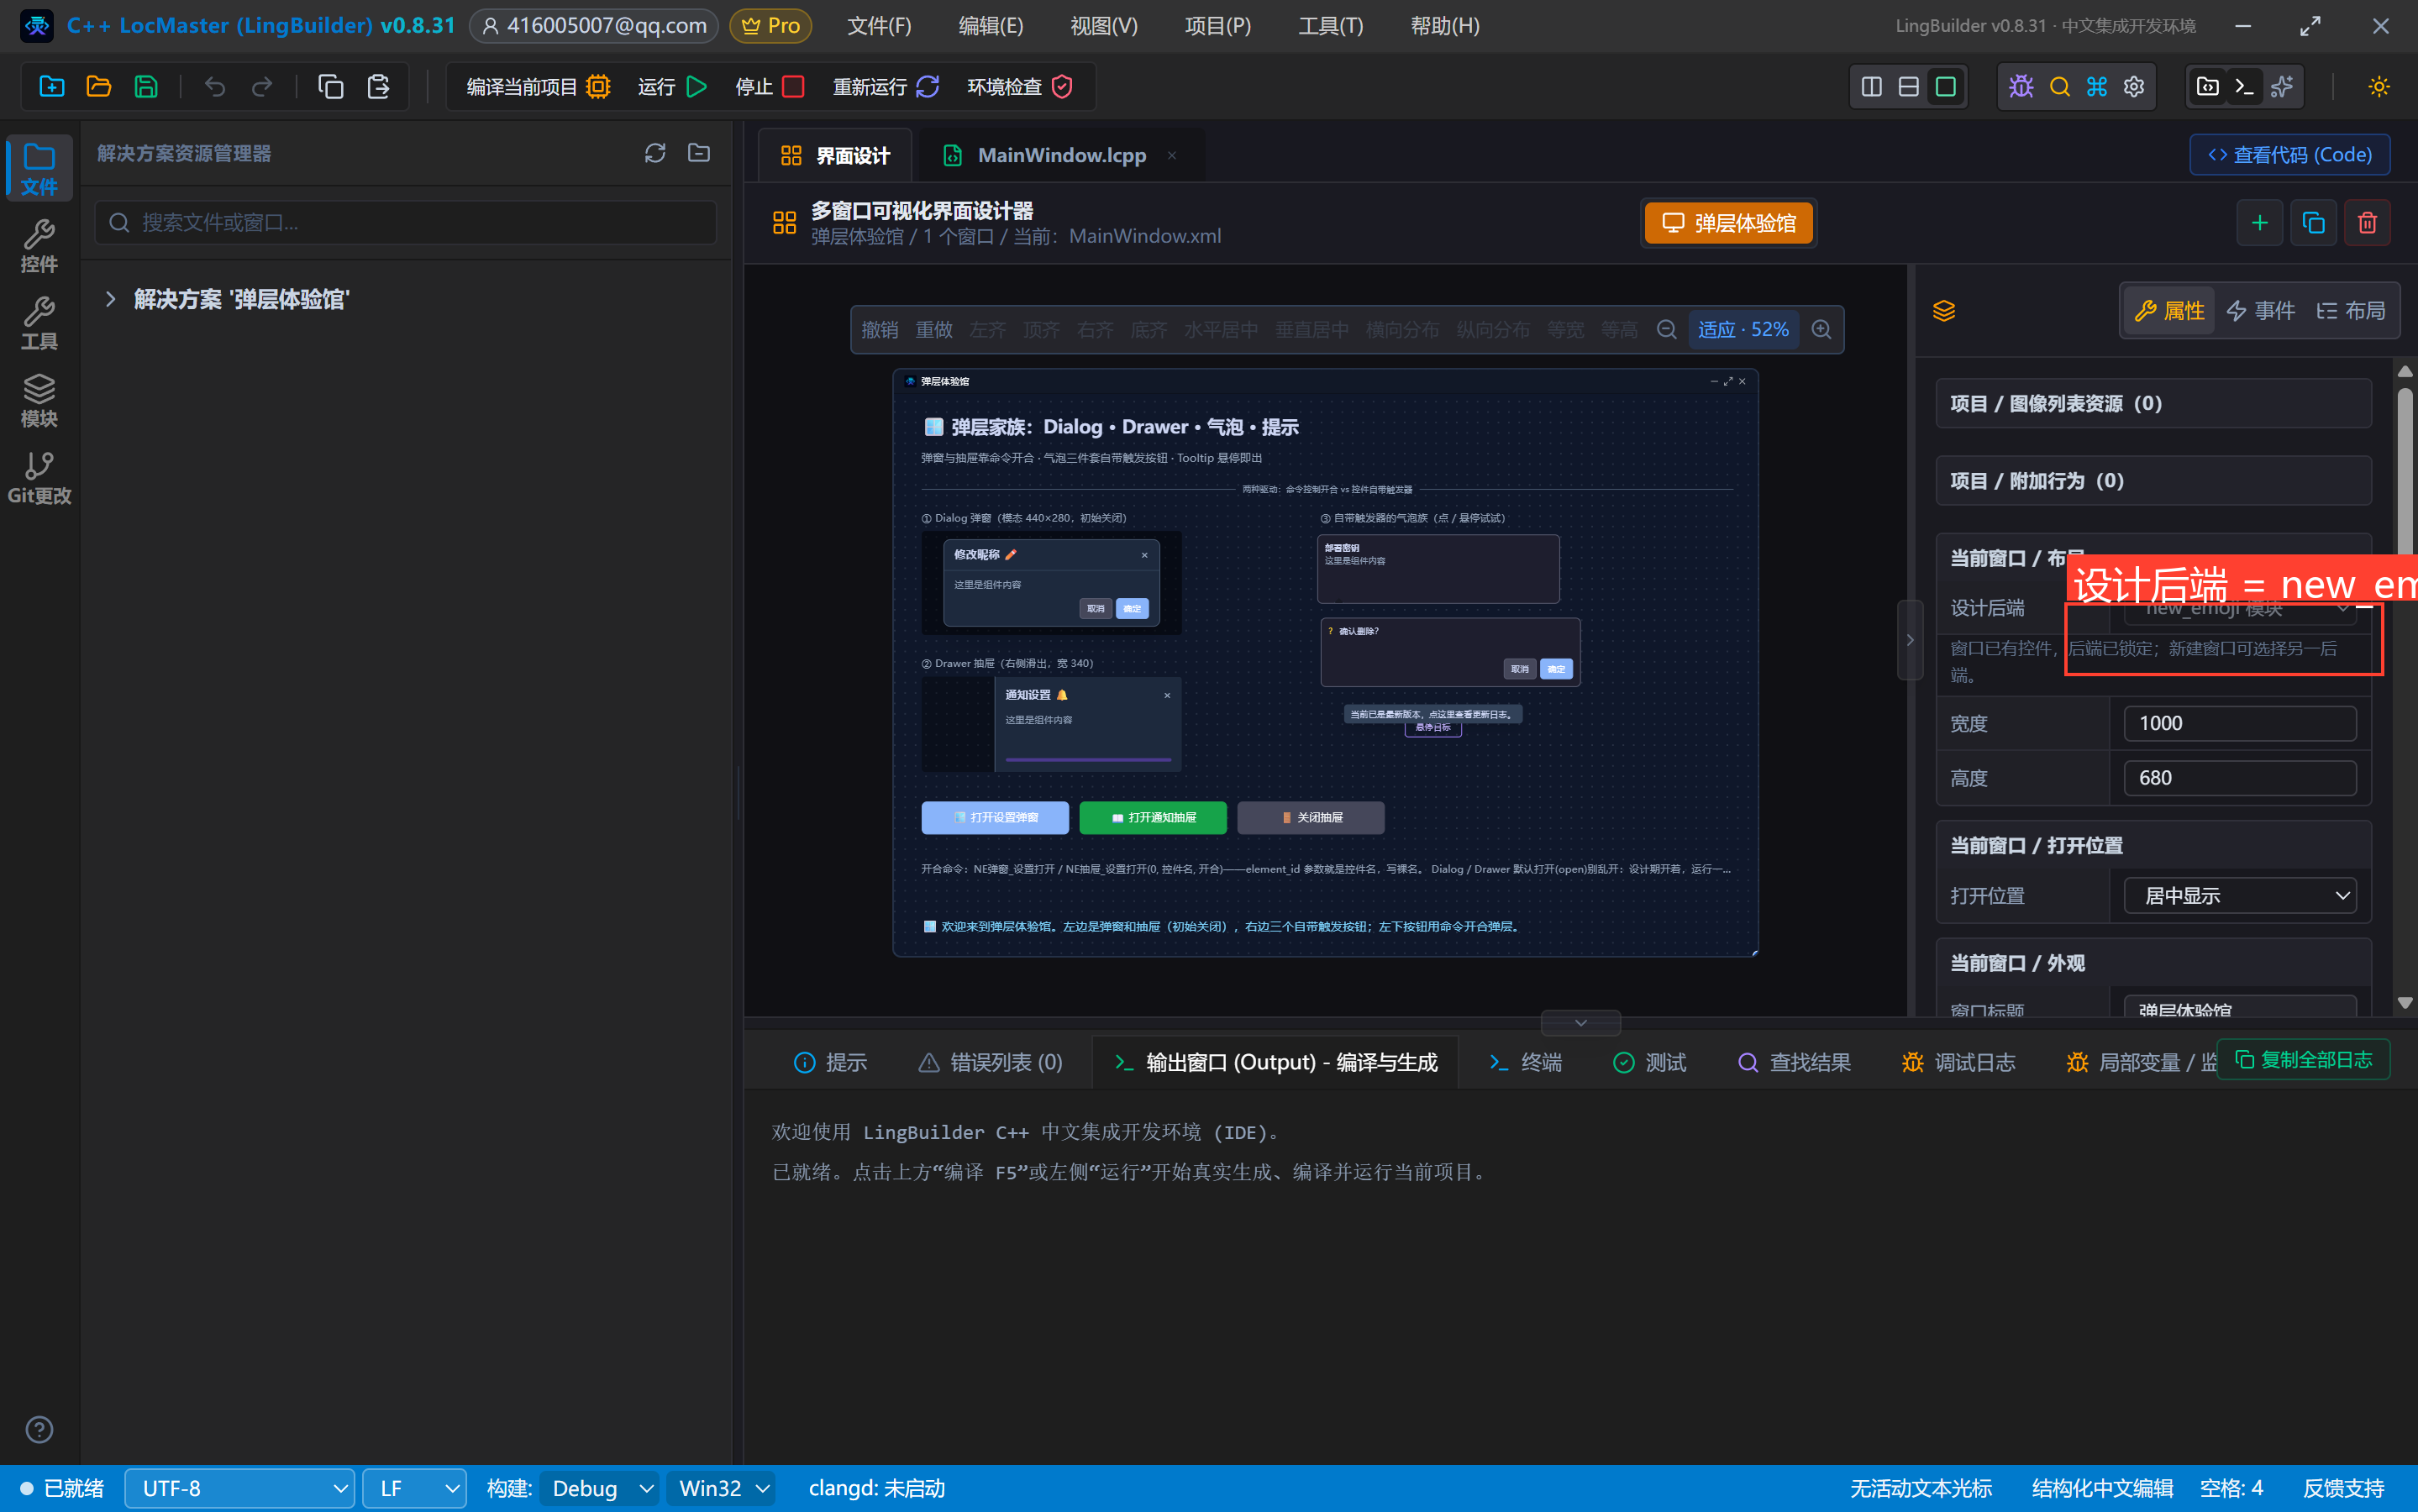Screen dimensions: 2418x1512
Task: Click the green plus add window button
Action: [x=2259, y=222]
